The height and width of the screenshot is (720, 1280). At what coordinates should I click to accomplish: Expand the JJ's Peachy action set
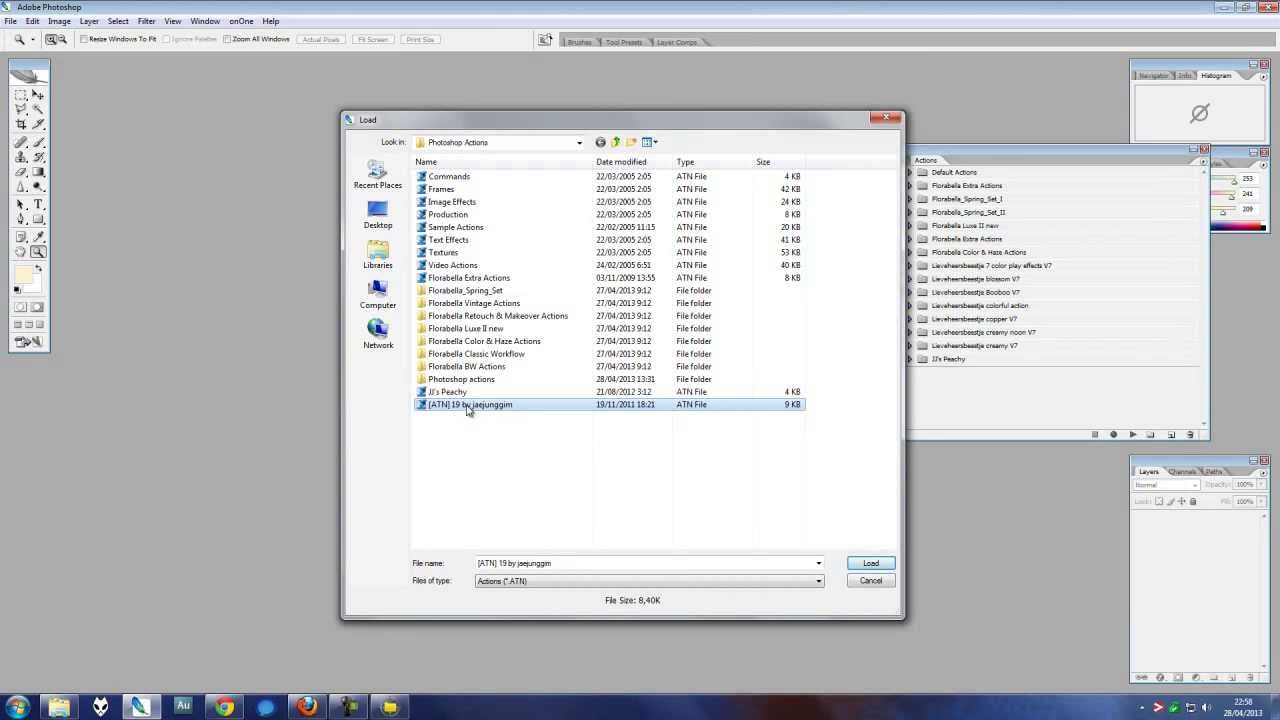pos(910,359)
